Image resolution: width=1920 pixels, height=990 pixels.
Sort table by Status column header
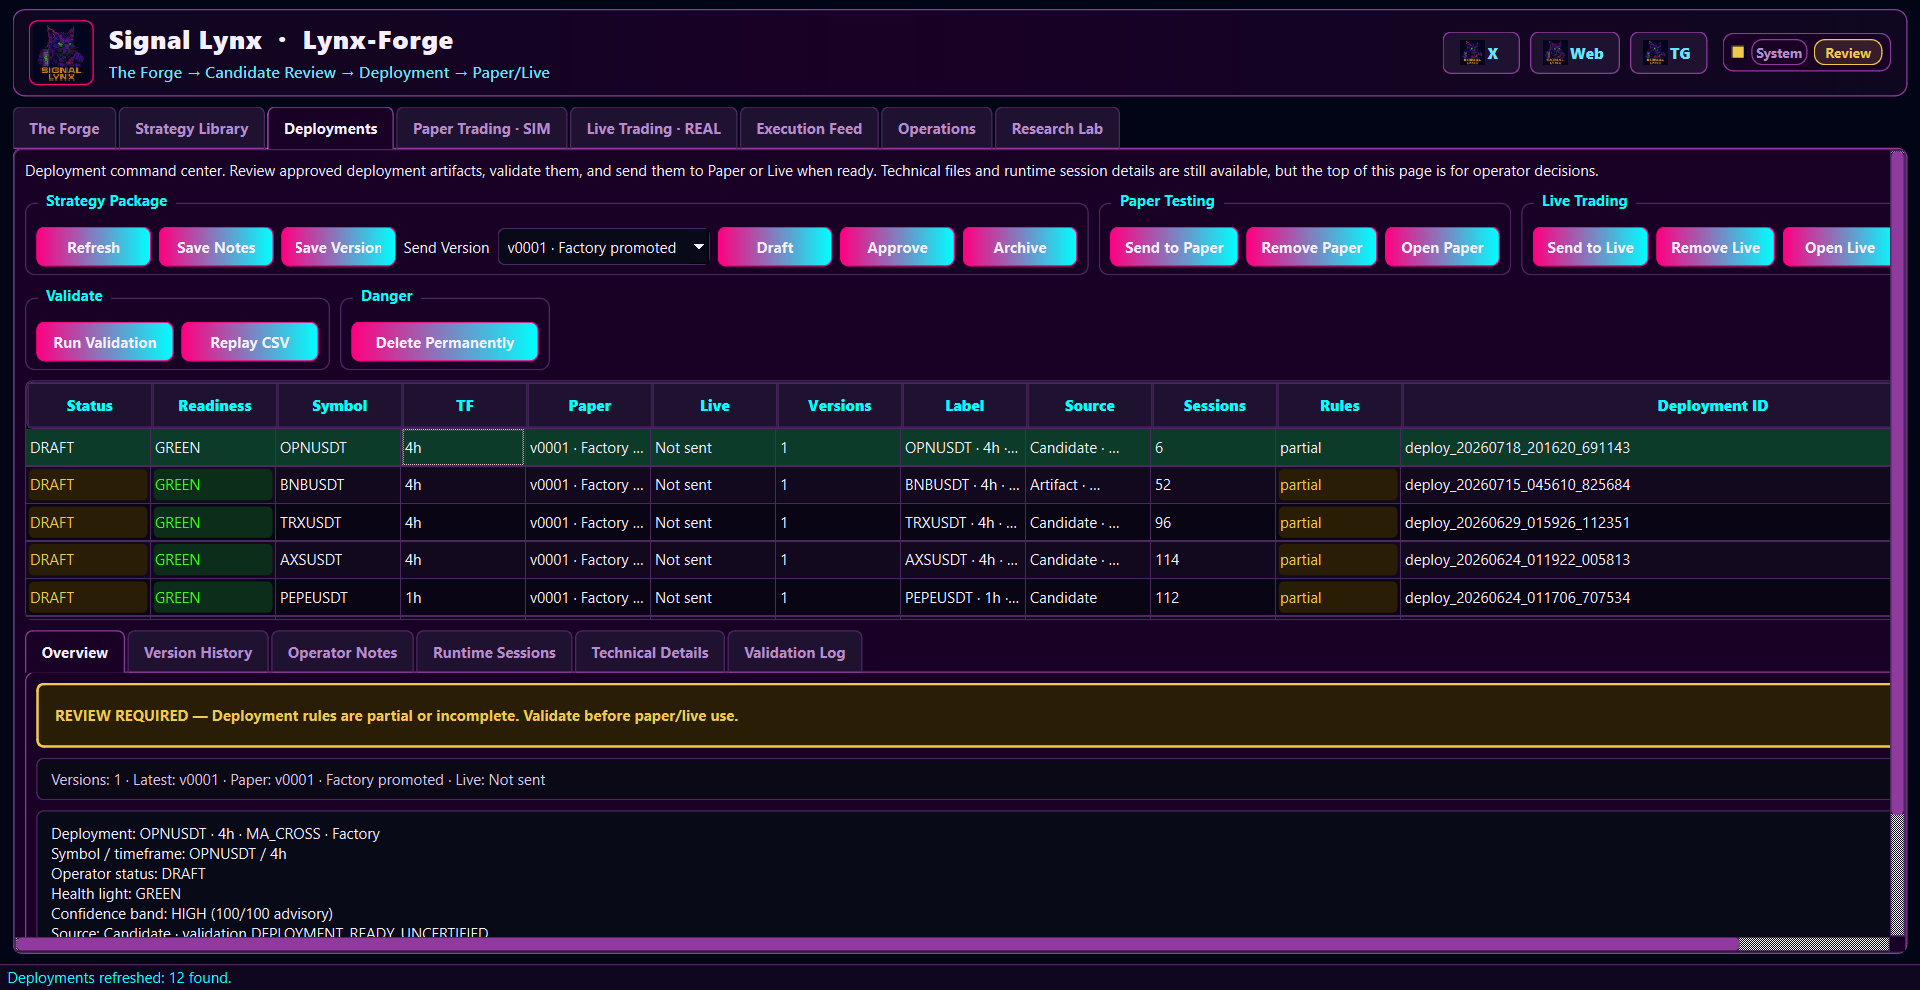89,405
